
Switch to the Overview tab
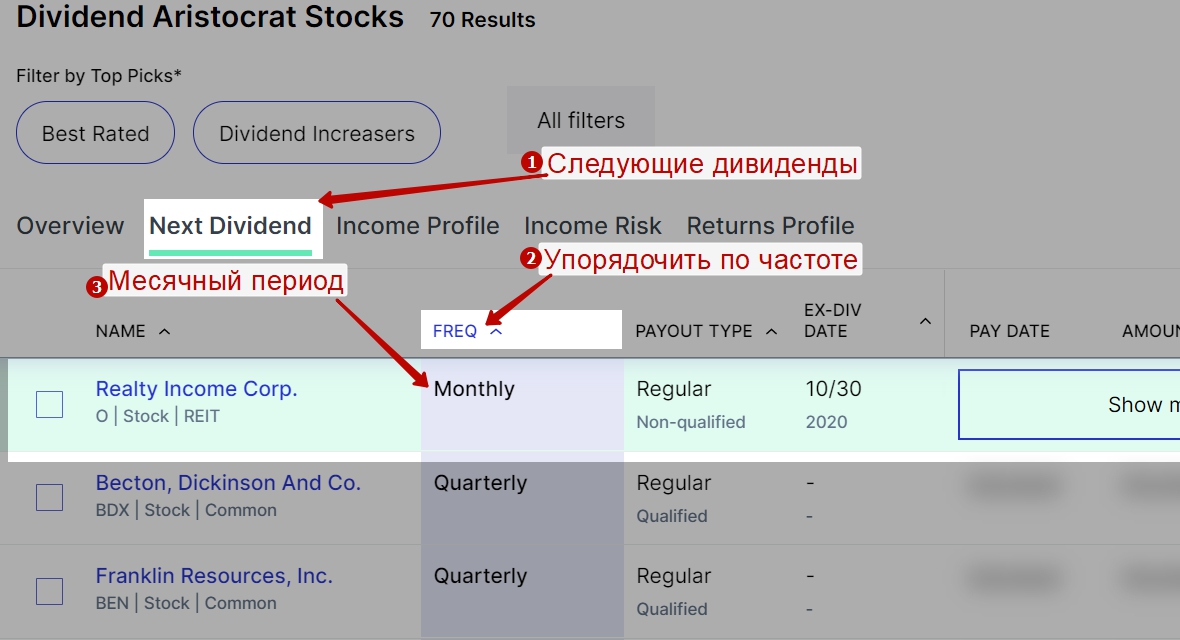click(x=70, y=226)
